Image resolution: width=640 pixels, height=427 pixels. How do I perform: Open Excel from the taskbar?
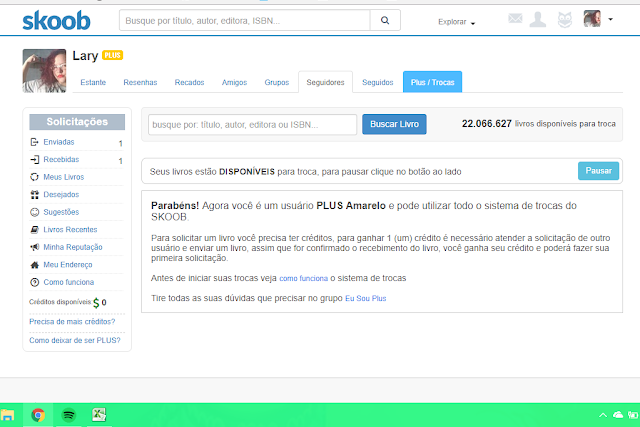tap(99, 415)
